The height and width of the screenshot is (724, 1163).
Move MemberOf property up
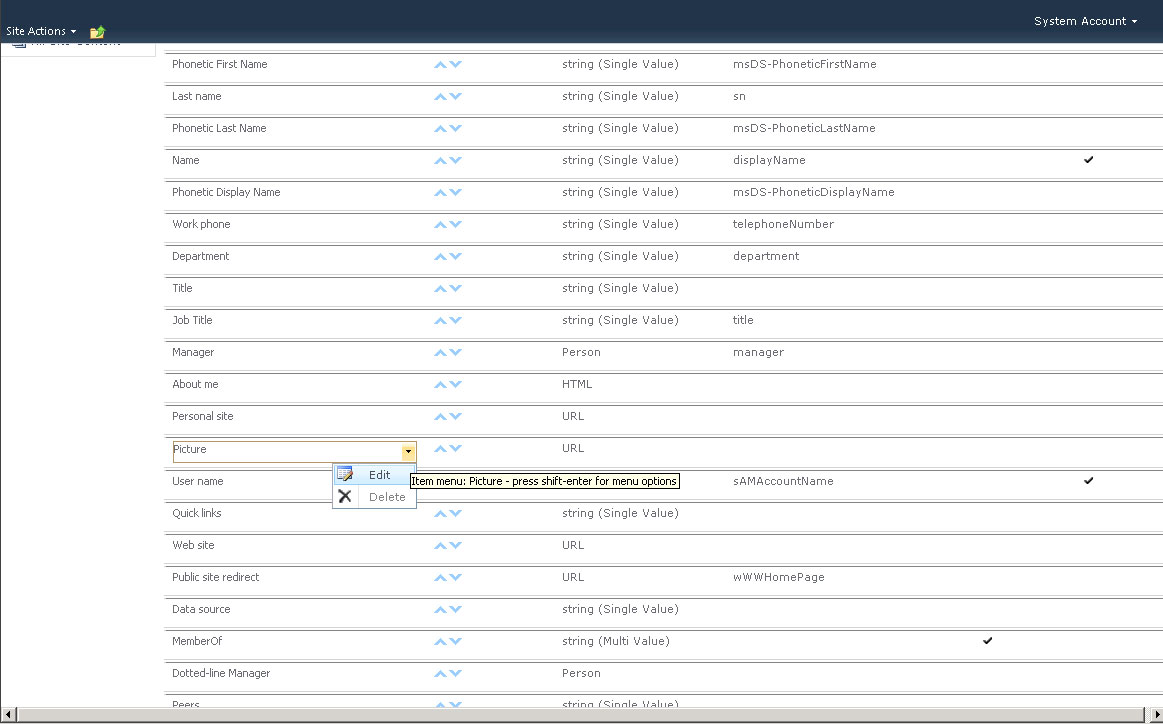tap(440, 641)
